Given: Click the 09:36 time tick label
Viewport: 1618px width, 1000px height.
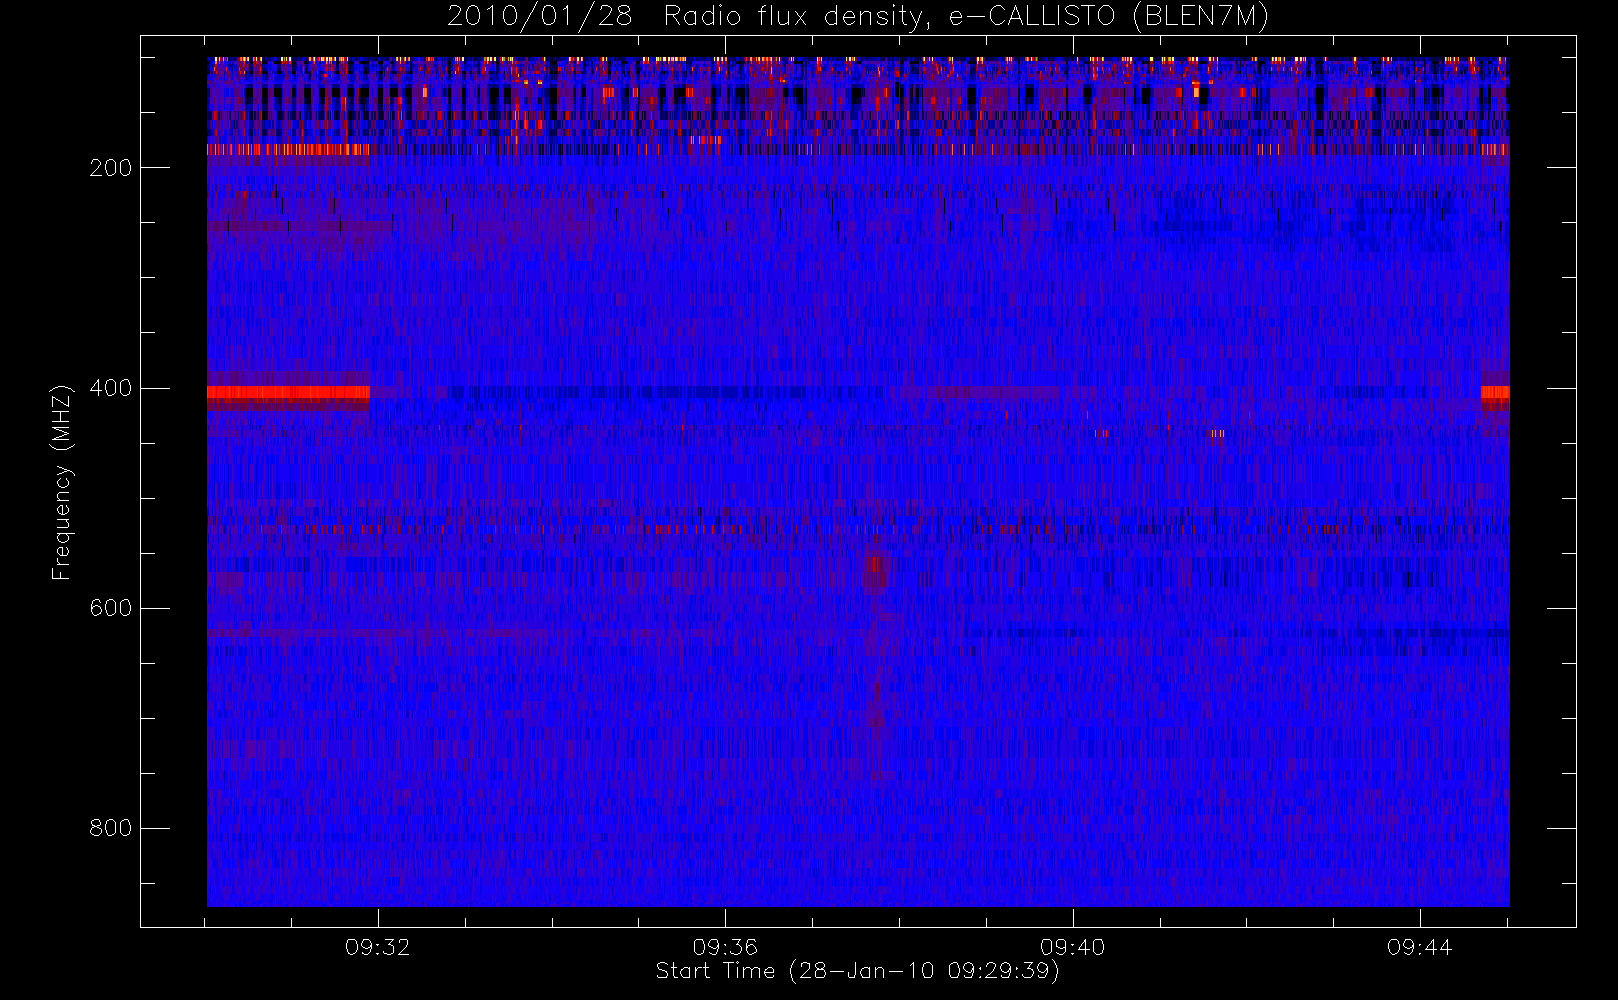Looking at the screenshot, I should click(725, 947).
